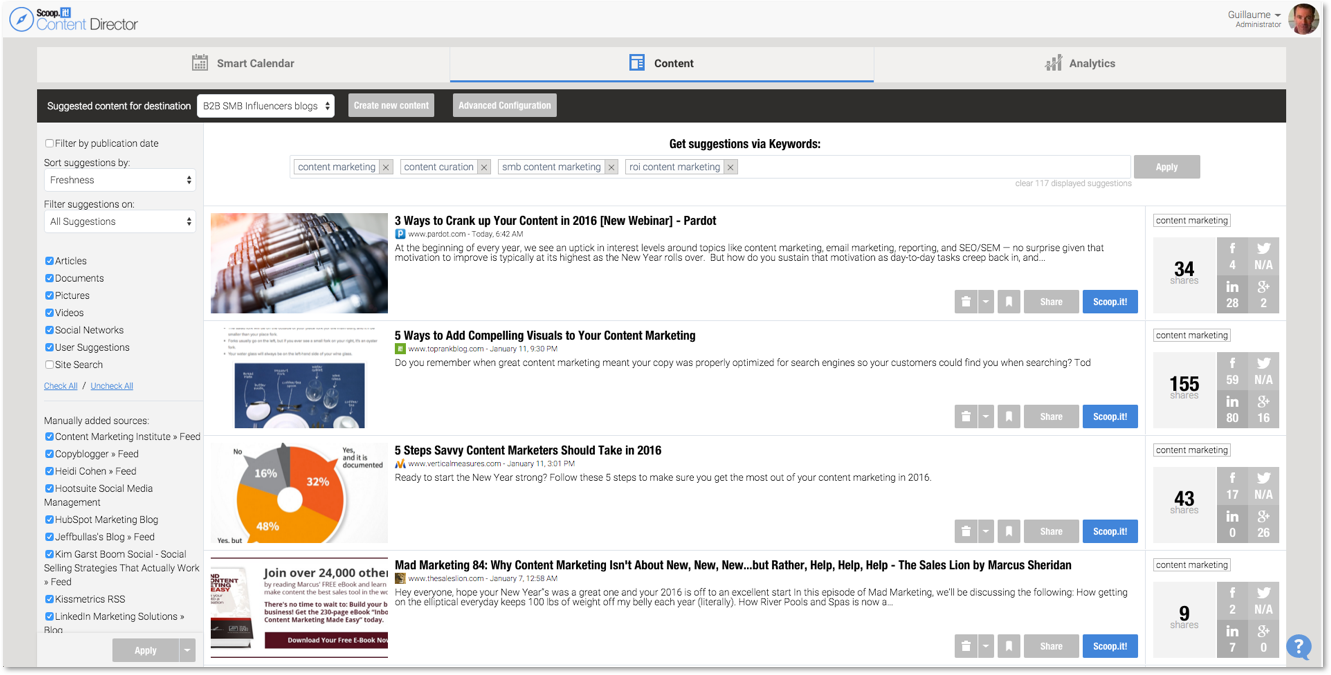This screenshot has height=675, width=1331.
Task: Expand the trash options arrow for '5 Ways to Add Compelling Visuals'
Action: (985, 417)
